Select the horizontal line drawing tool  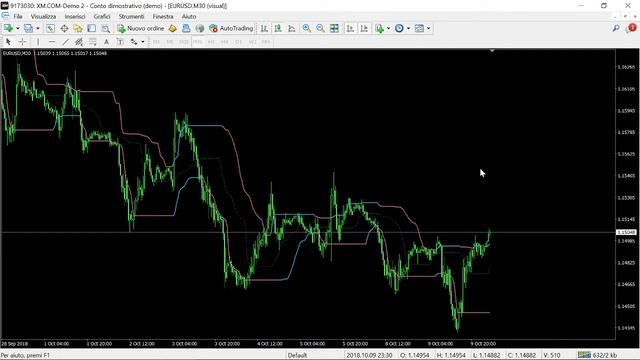[x=51, y=42]
